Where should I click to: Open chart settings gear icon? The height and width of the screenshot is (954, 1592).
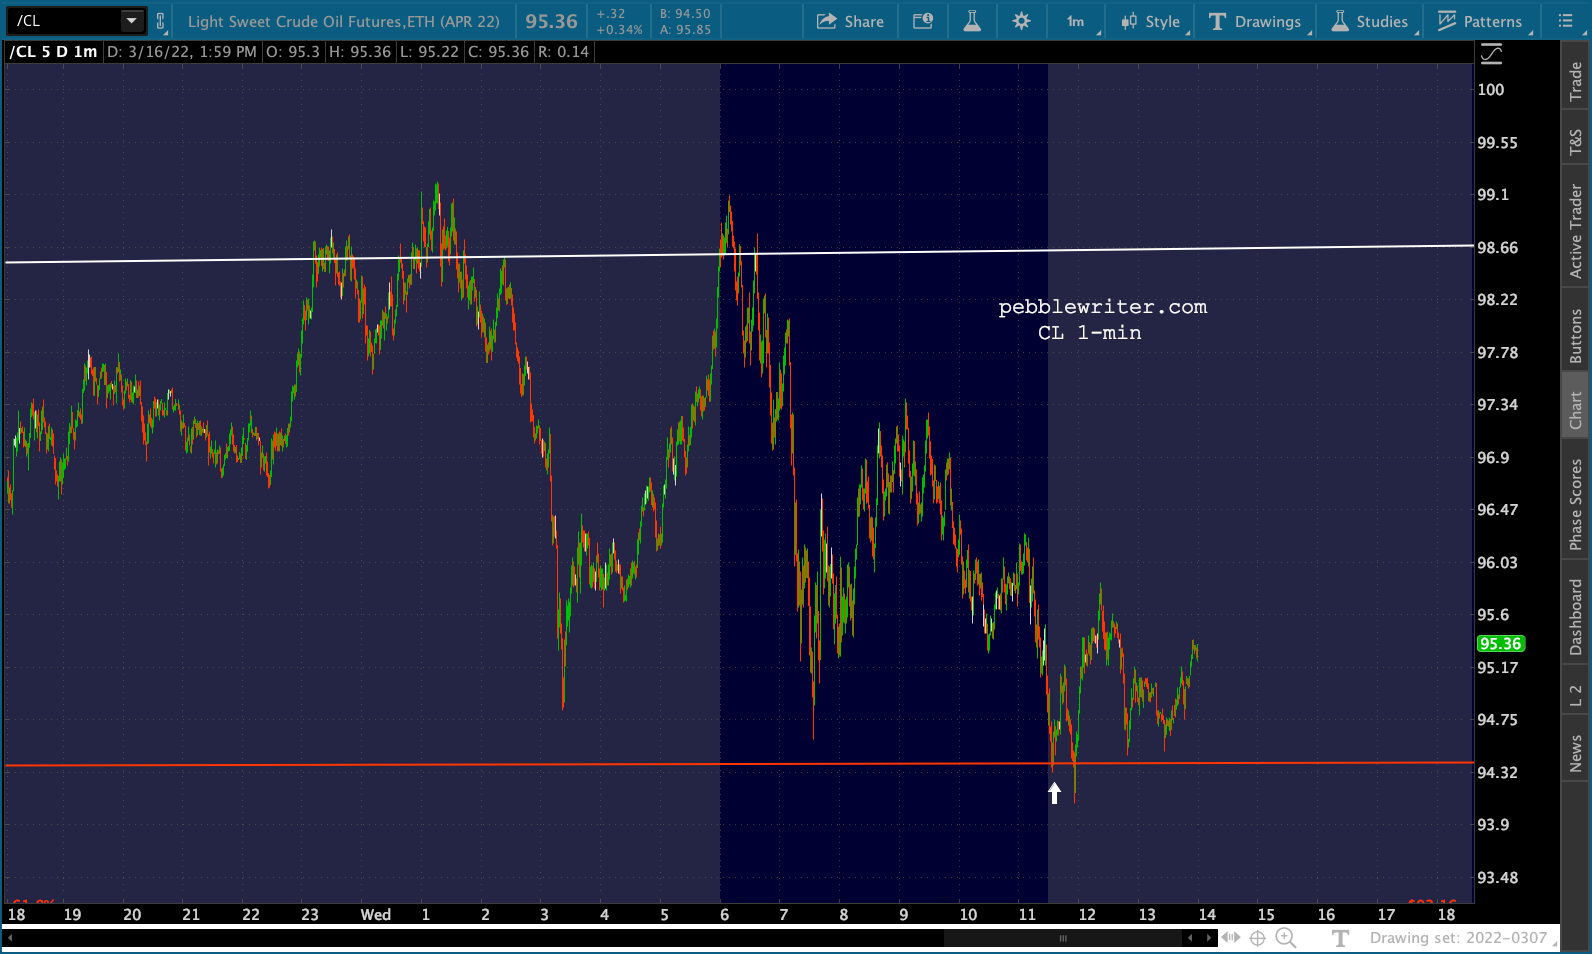1021,21
